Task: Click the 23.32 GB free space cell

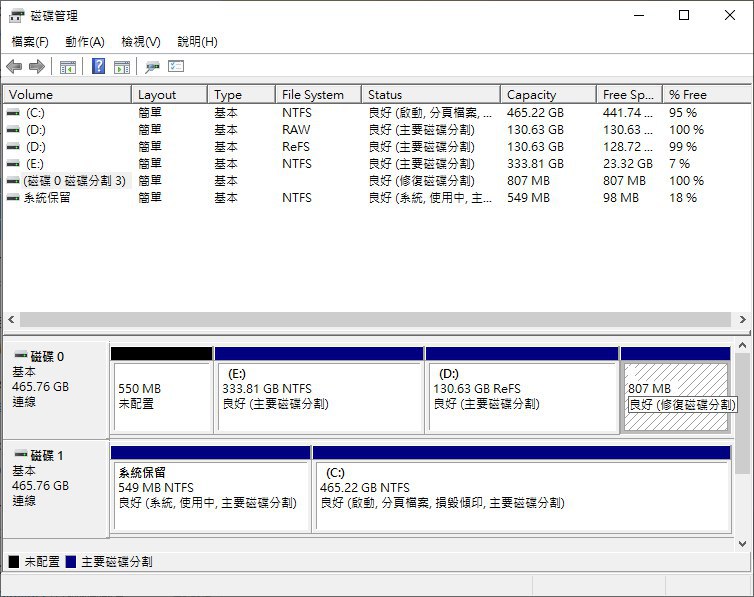Action: [628, 164]
